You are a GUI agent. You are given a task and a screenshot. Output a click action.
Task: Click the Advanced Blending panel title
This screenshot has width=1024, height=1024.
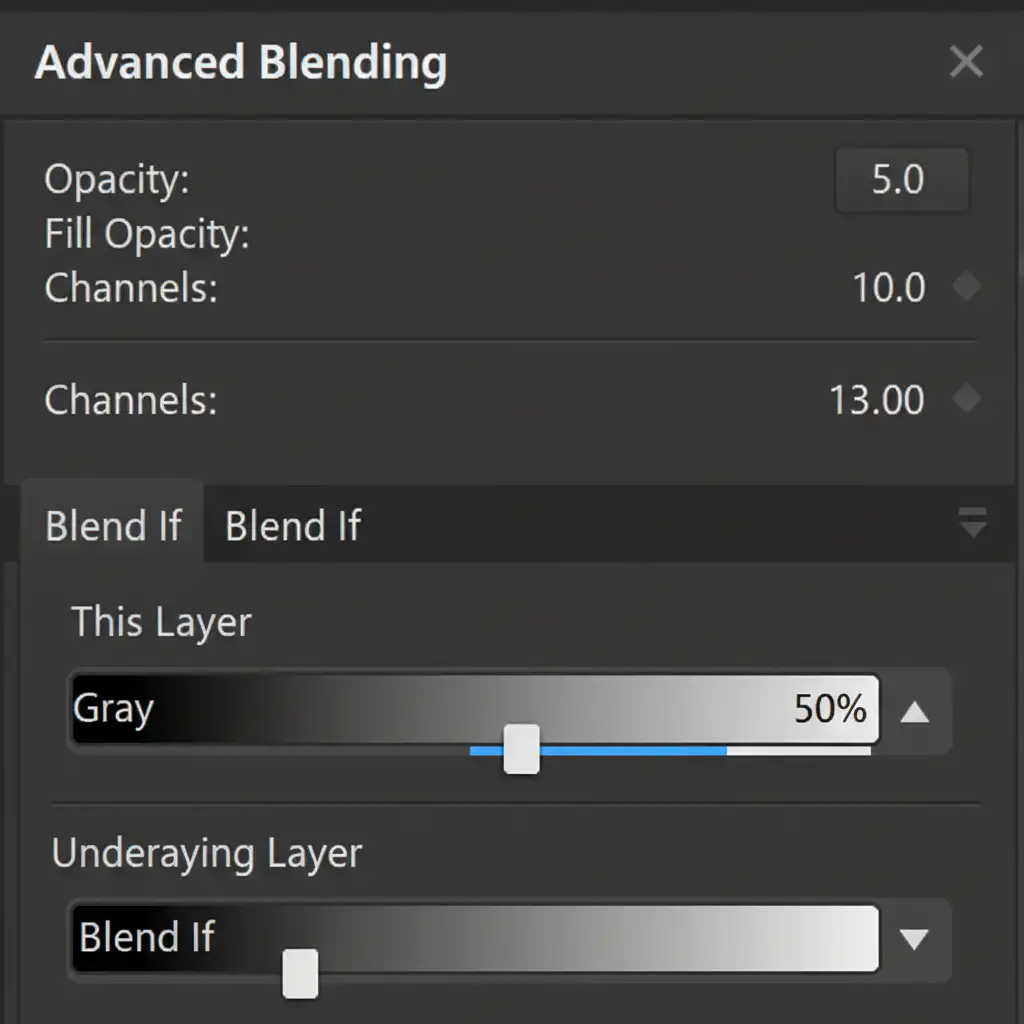click(240, 64)
